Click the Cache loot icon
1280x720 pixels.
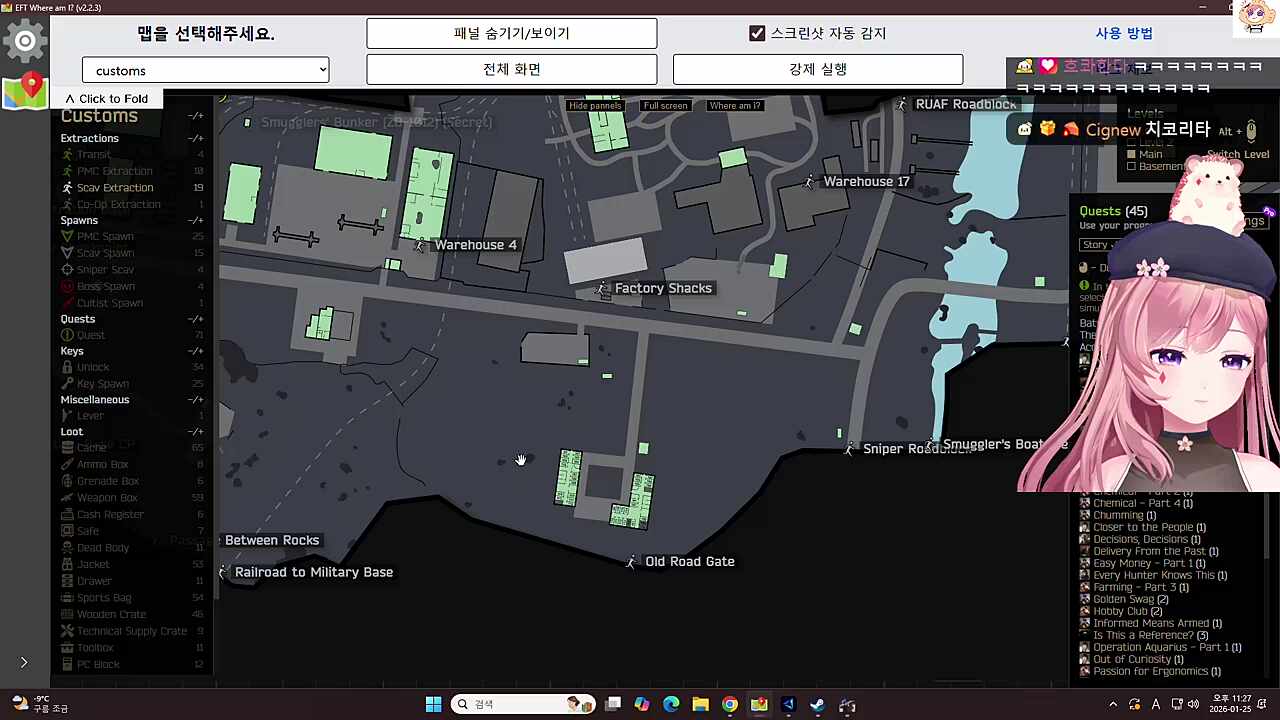pos(67,448)
